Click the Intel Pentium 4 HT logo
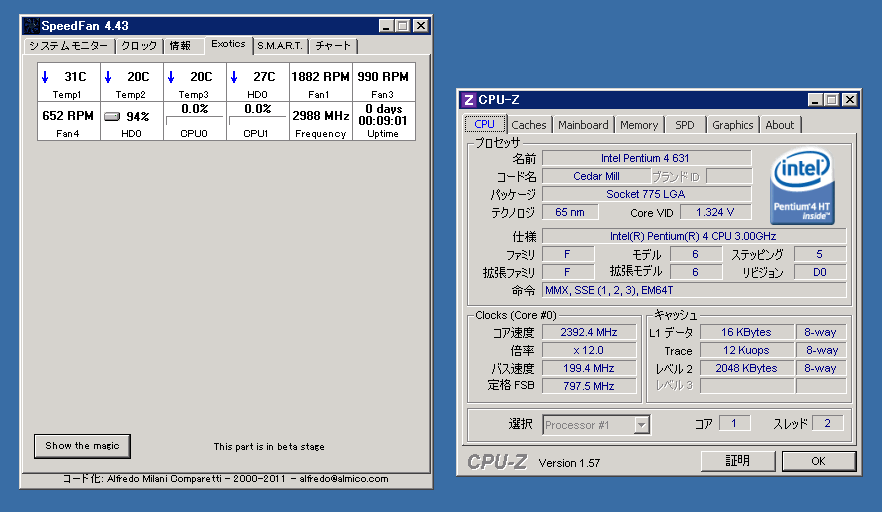Image resolution: width=882 pixels, height=512 pixels. [802, 186]
